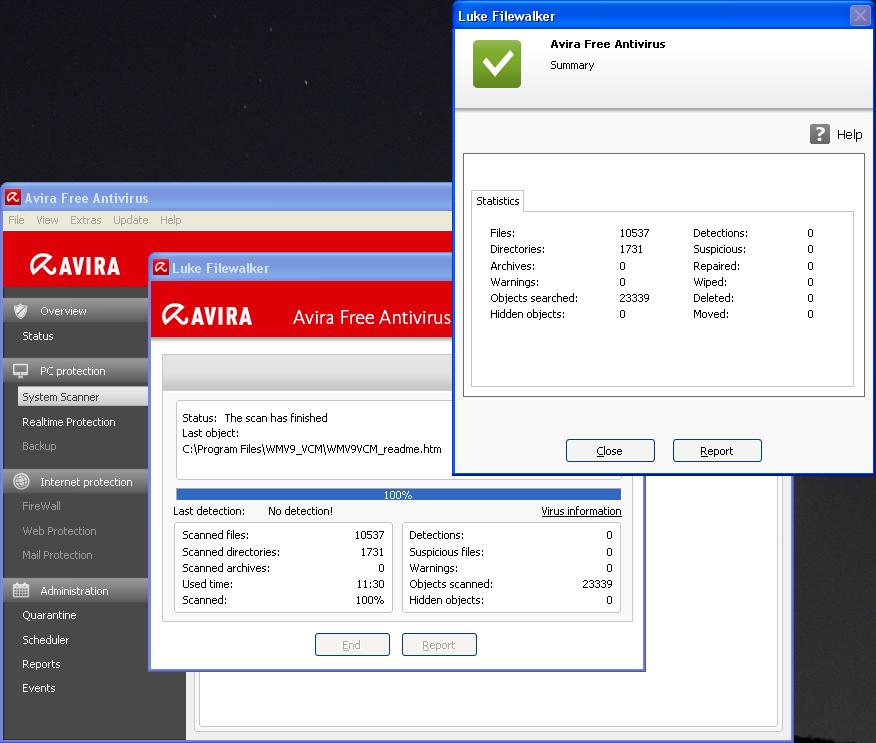Click the Internet protection globe icon
The height and width of the screenshot is (743, 876).
coord(21,482)
